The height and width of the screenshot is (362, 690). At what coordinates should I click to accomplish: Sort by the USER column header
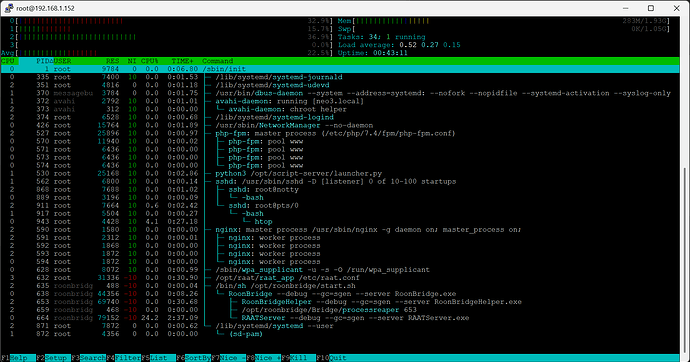coord(62,61)
